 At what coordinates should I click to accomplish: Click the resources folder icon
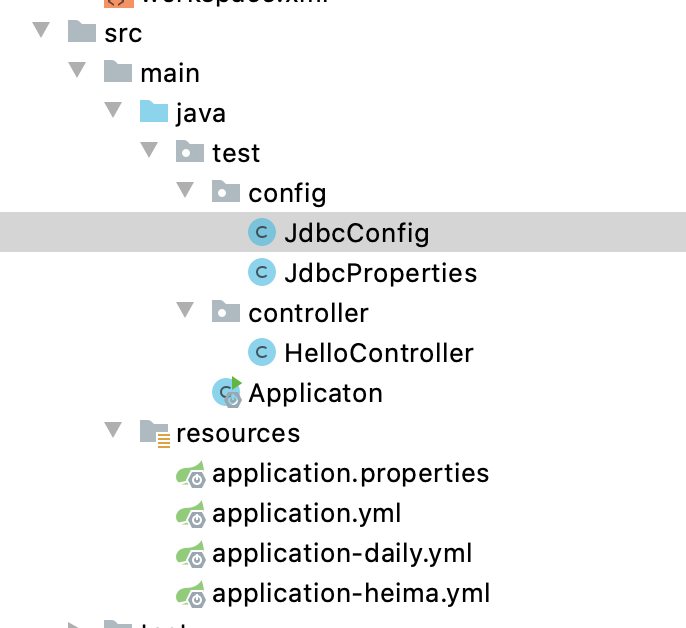point(154,433)
